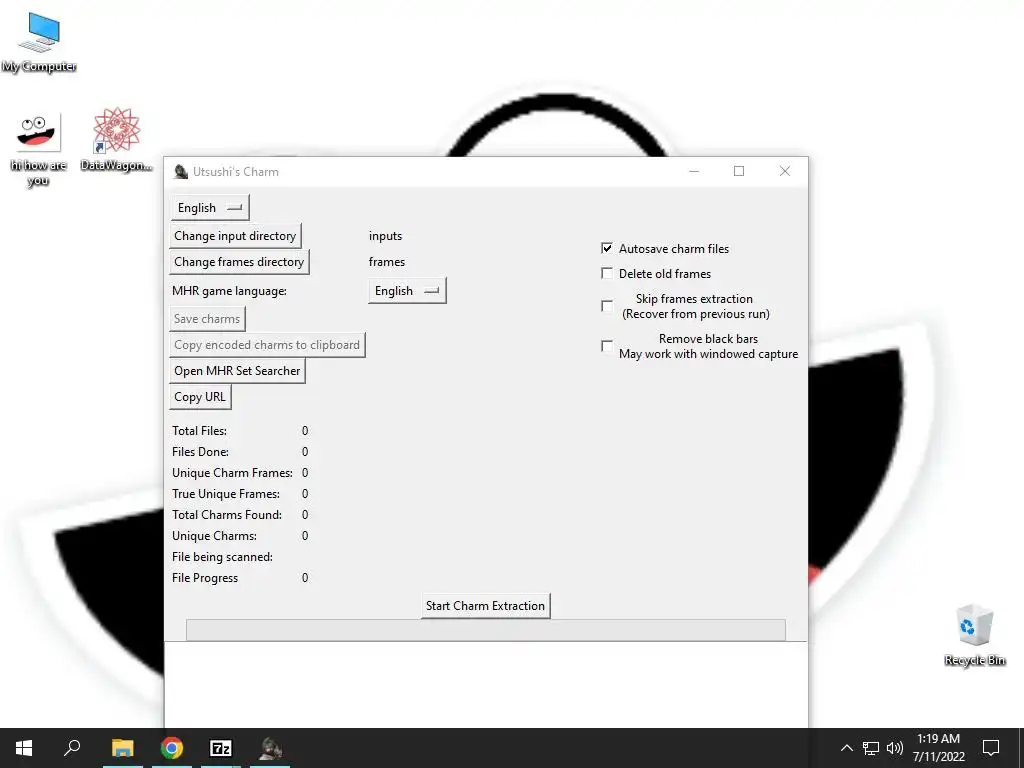
Task: Click the 'Total Charms Found:' label
Action: point(227,515)
